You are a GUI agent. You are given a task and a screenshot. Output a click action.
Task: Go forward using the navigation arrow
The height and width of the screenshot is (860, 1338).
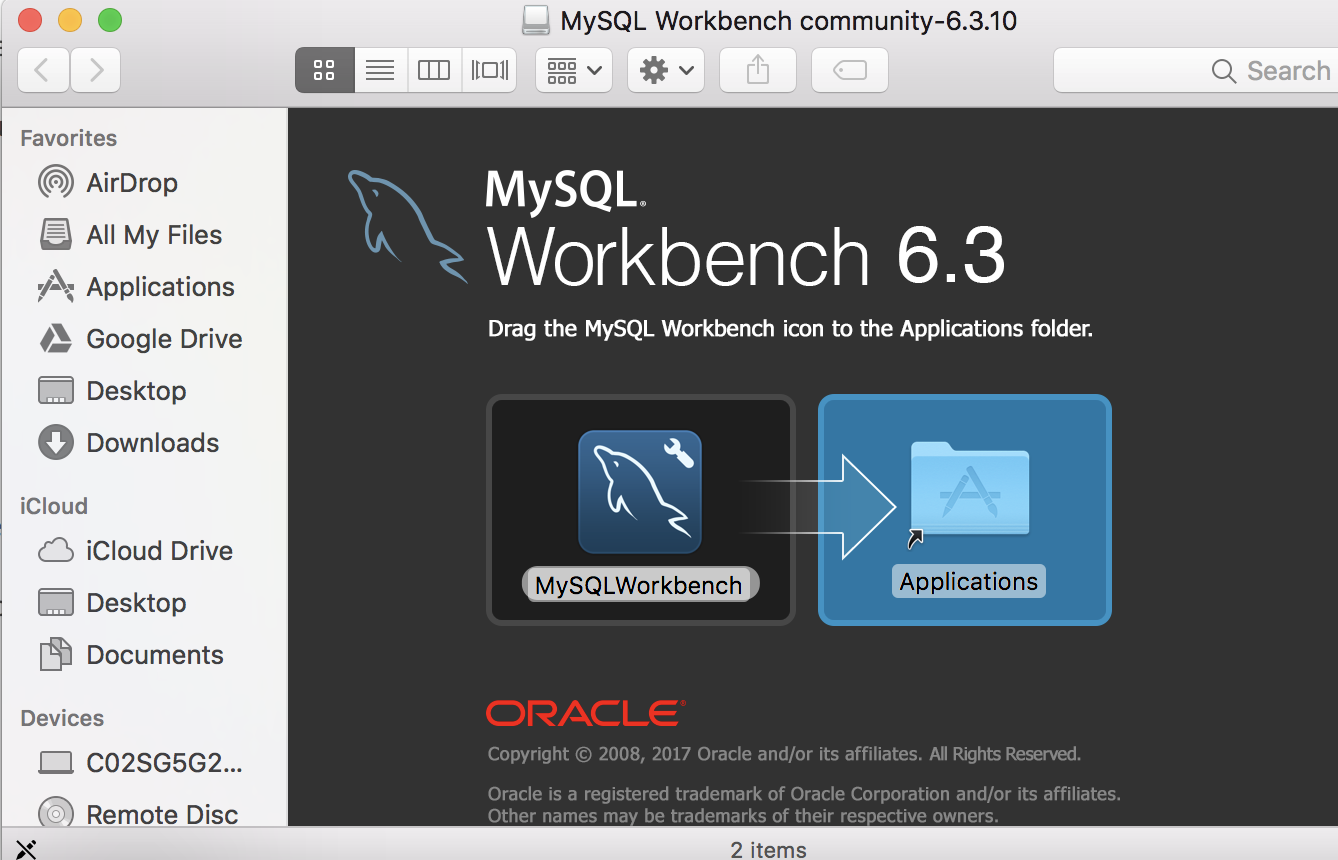click(x=95, y=70)
